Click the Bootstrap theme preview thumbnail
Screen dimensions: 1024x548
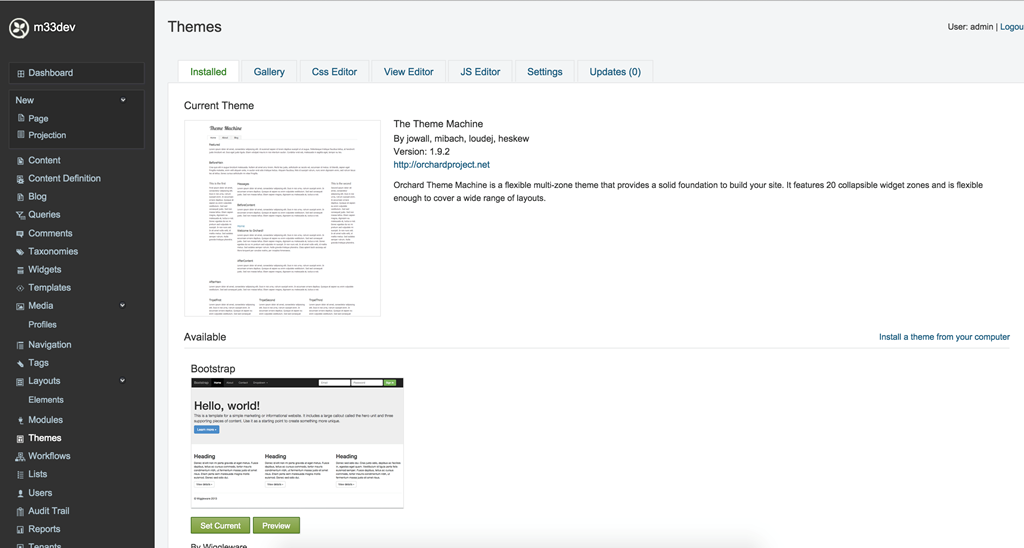click(x=297, y=442)
